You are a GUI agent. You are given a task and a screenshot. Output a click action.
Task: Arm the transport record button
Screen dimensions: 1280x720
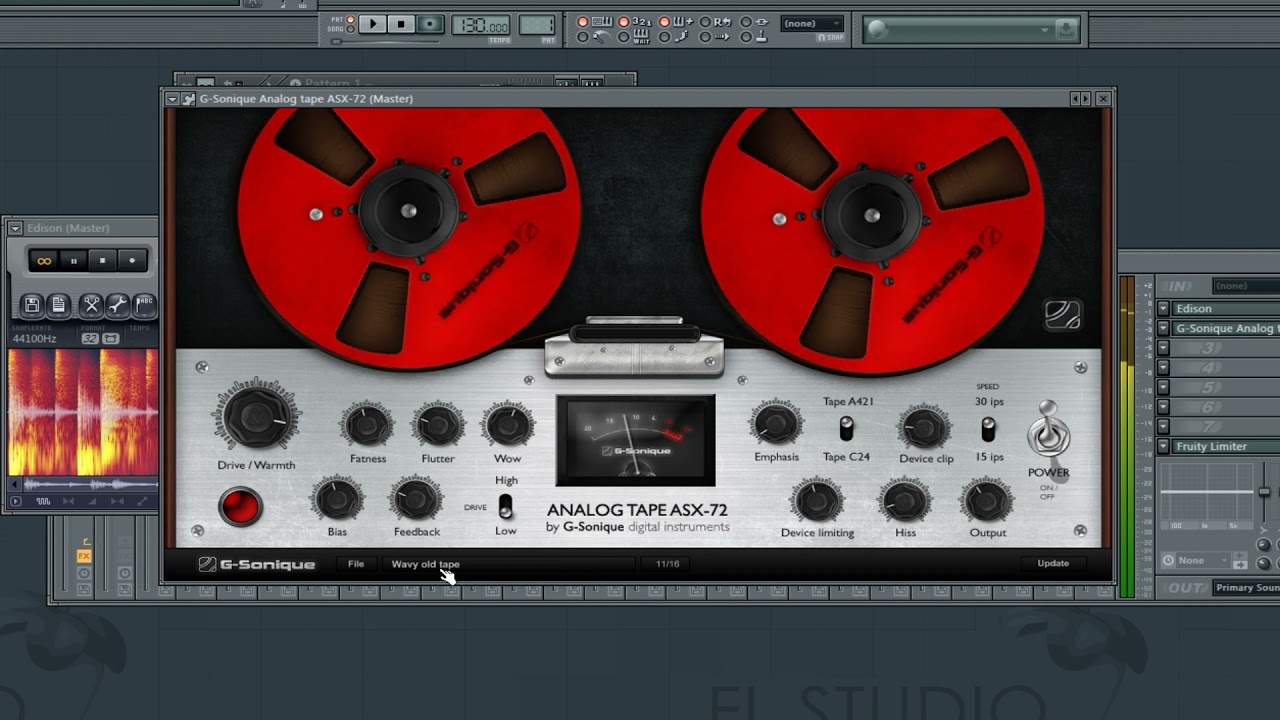point(430,24)
